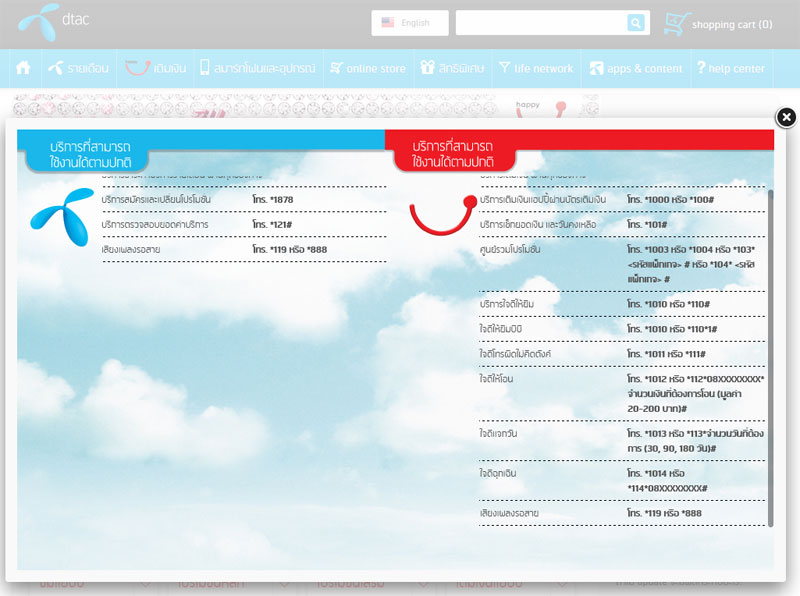
Task: Go to the home icon in nav bar
Action: (x=23, y=68)
